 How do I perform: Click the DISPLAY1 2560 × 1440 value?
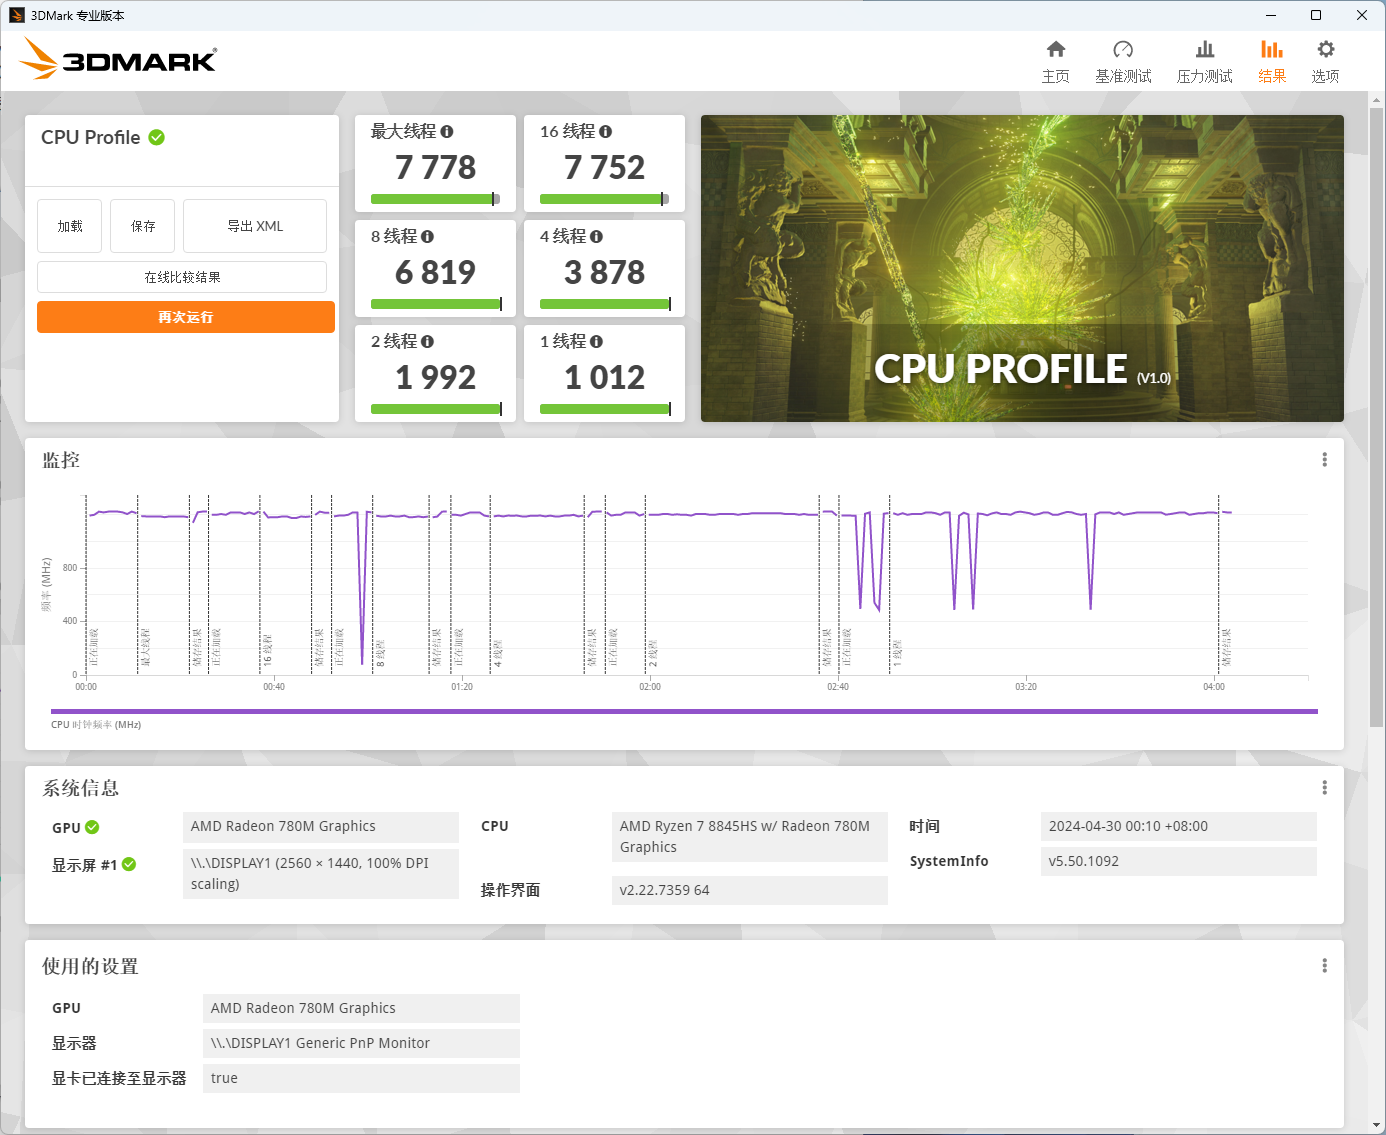[x=320, y=874]
